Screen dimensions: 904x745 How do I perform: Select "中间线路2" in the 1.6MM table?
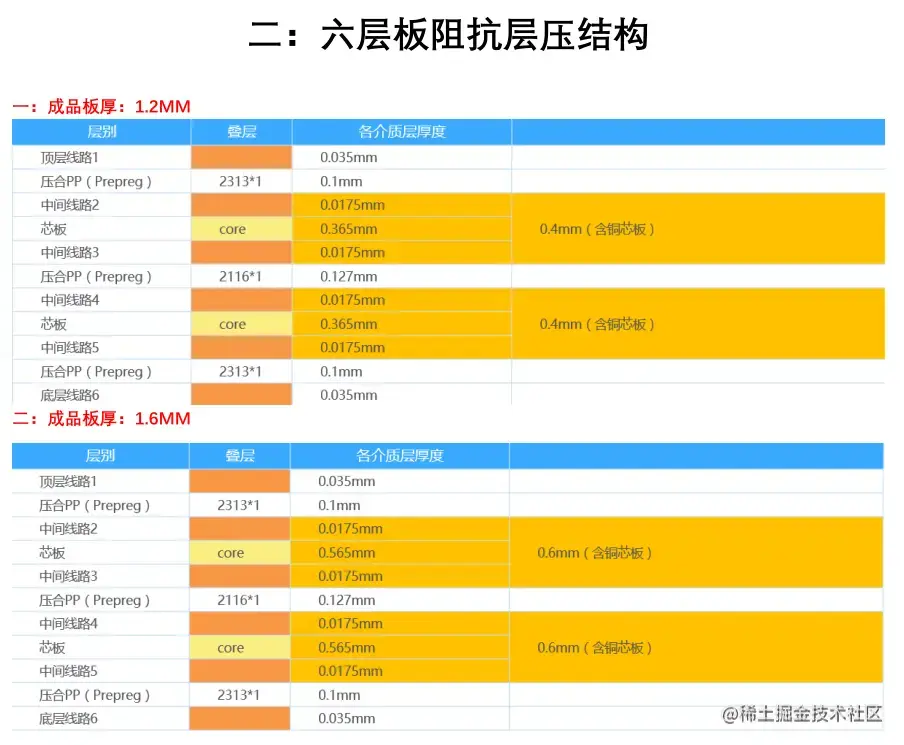[x=67, y=529]
